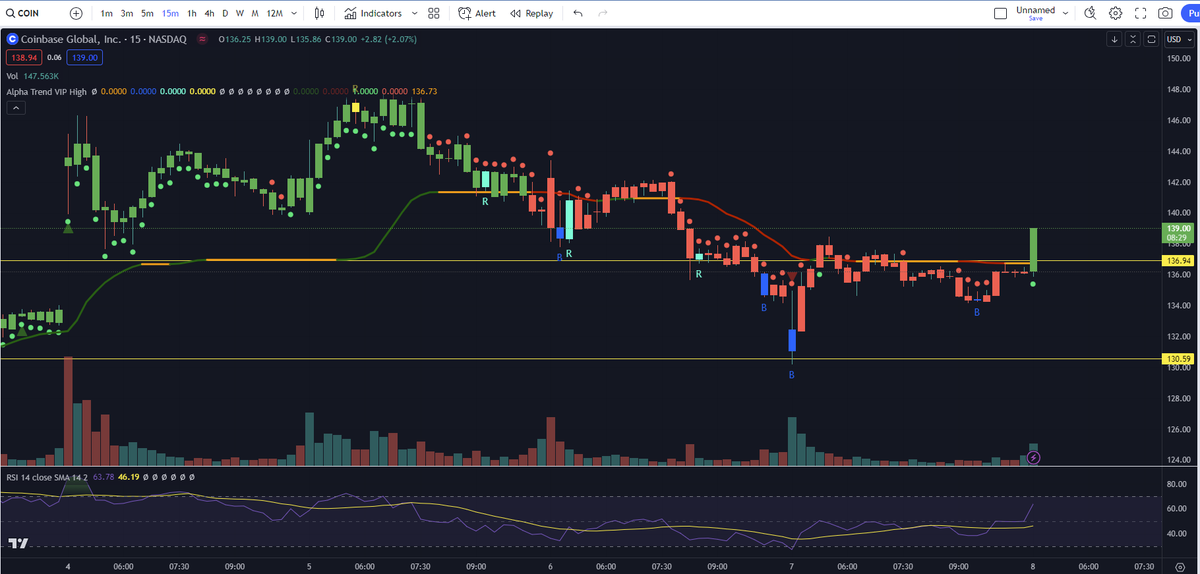The image size is (1200, 574).
Task: Select the Alpha Trend VIP High legend
Action: pyautogui.click(x=46, y=91)
